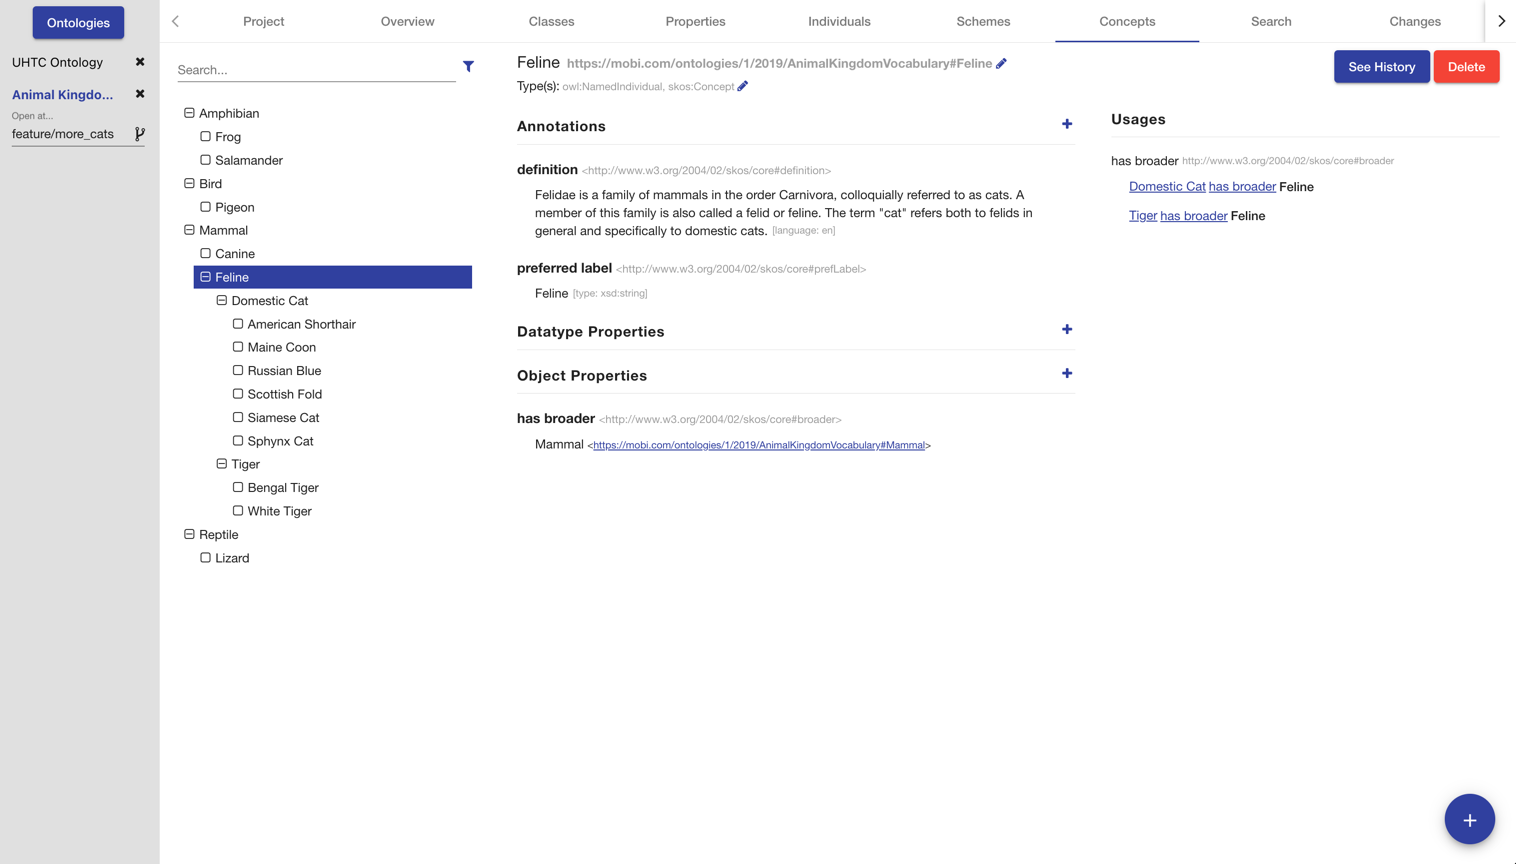The height and width of the screenshot is (864, 1516).
Task: Switch to the Schemes tab
Action: [983, 21]
